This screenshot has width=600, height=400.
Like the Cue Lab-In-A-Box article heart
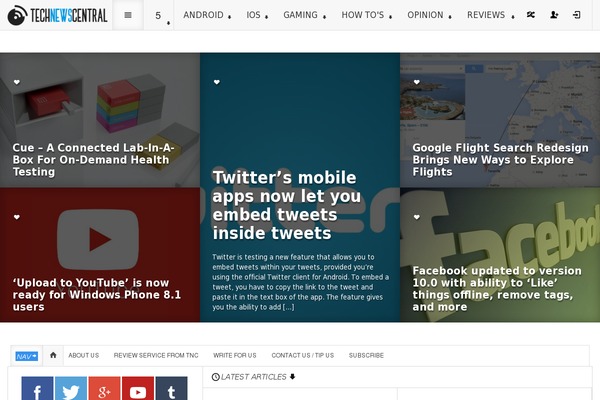[x=17, y=82]
